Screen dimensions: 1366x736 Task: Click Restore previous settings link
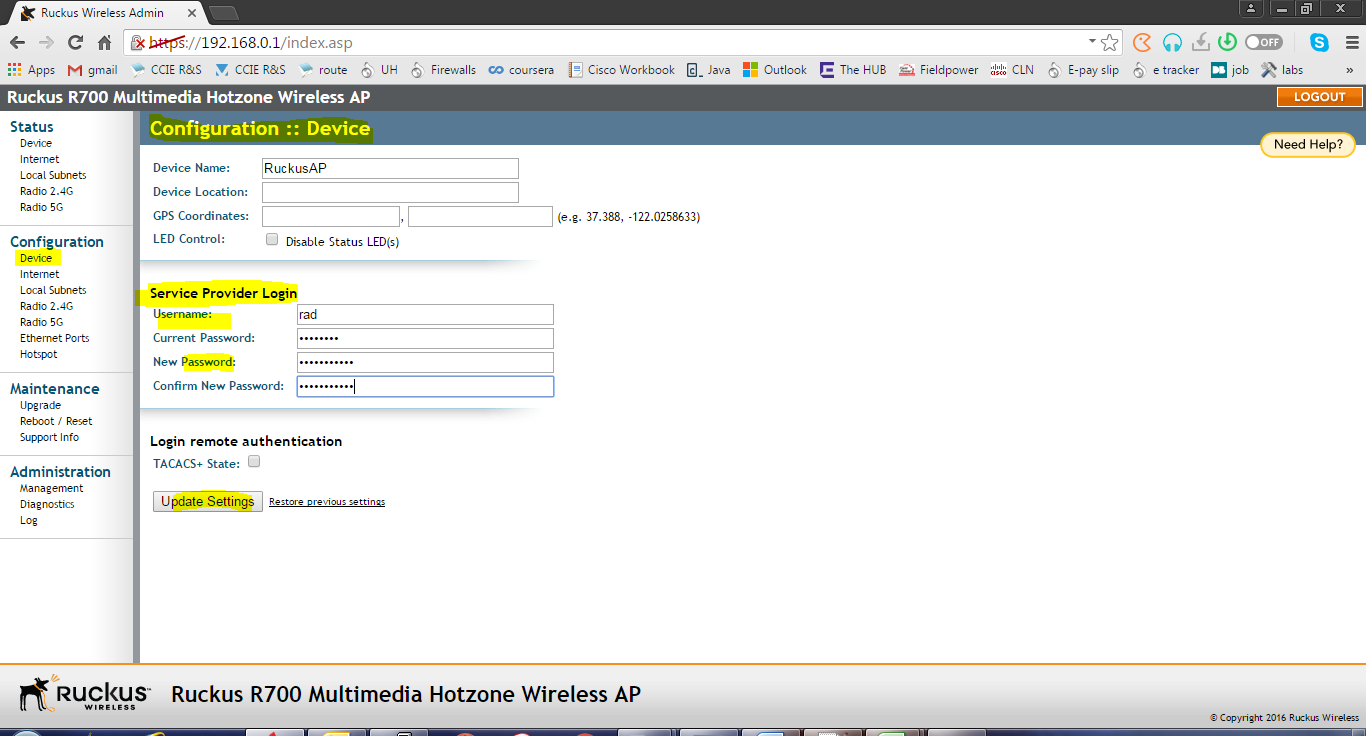pos(326,501)
